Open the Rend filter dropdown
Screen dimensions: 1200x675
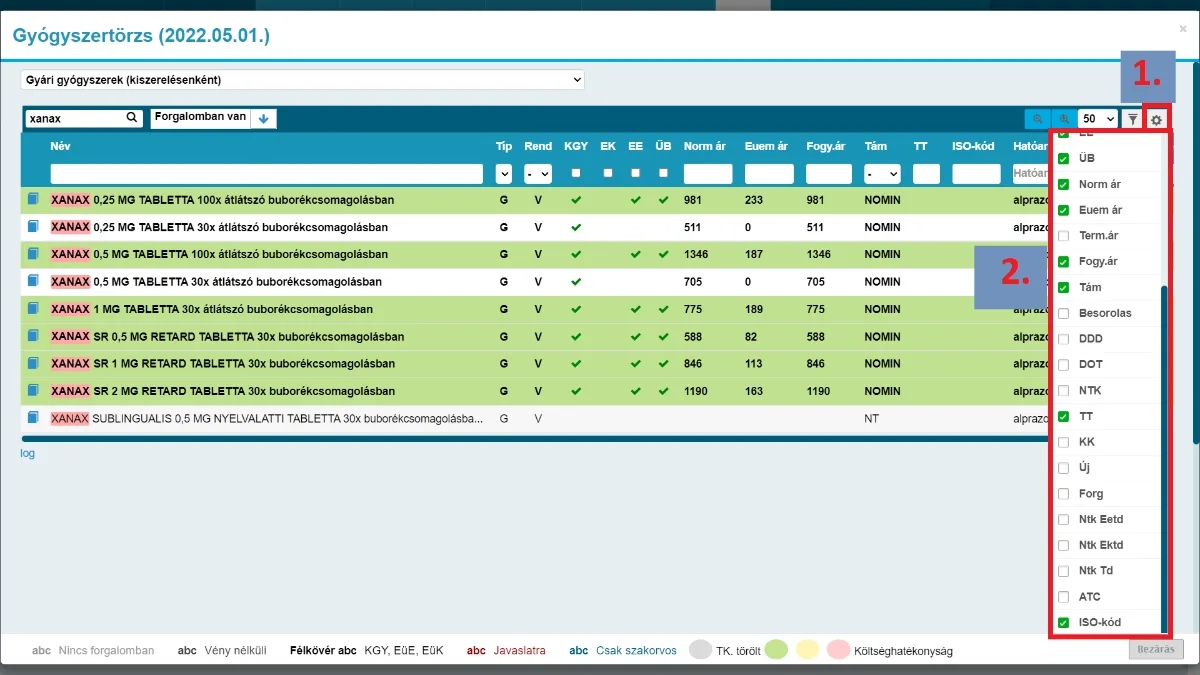click(538, 173)
